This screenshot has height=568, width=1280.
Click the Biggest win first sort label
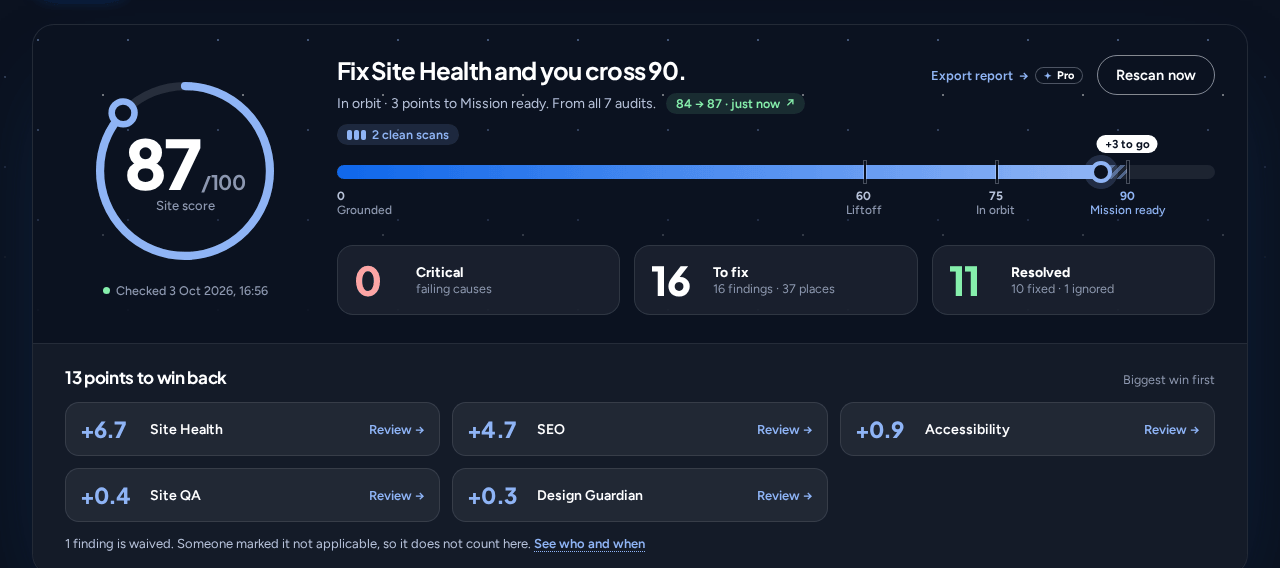click(x=1169, y=380)
